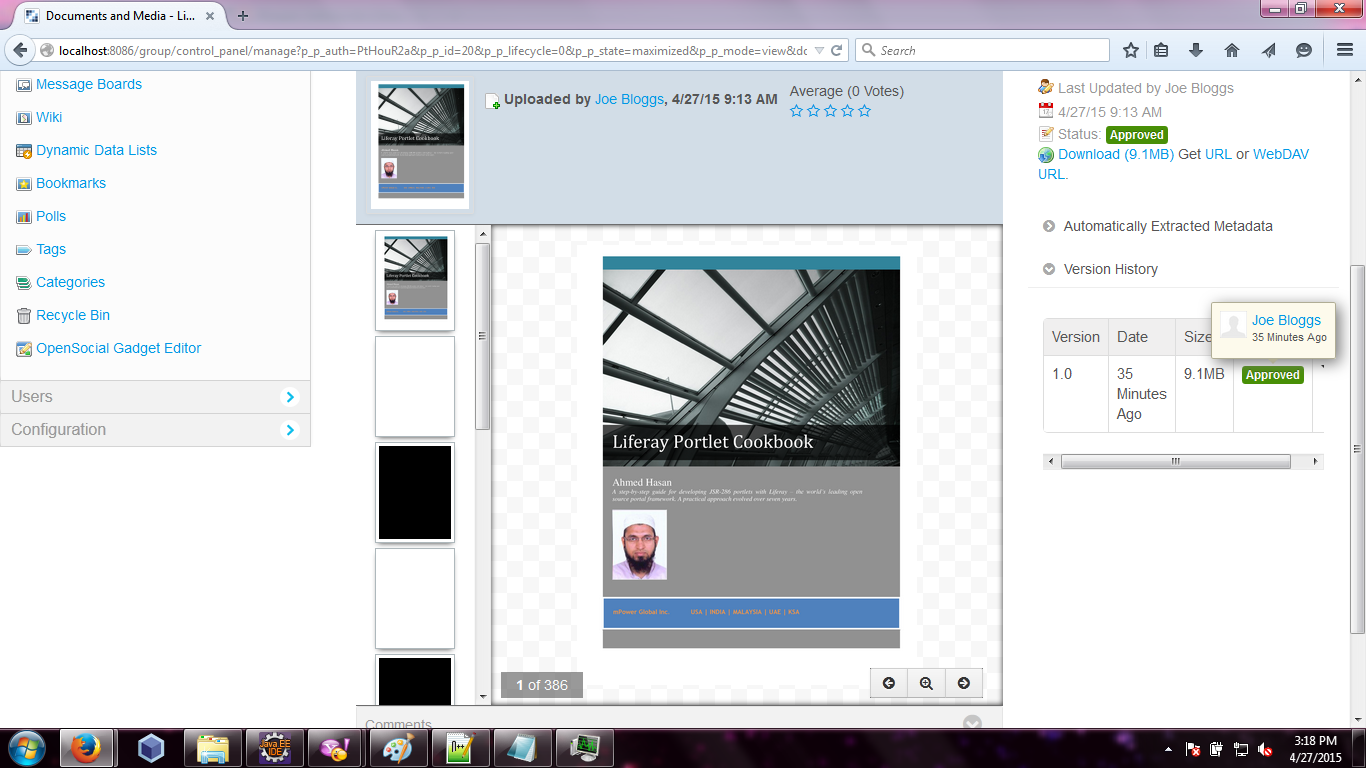
Task: Go to Bookmarks in the sidebar
Action: (71, 183)
